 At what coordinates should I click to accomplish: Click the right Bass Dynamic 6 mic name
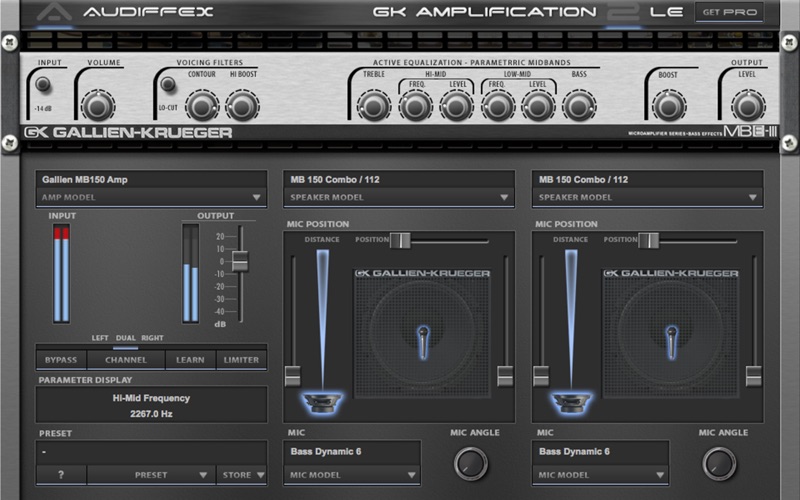[574, 452]
